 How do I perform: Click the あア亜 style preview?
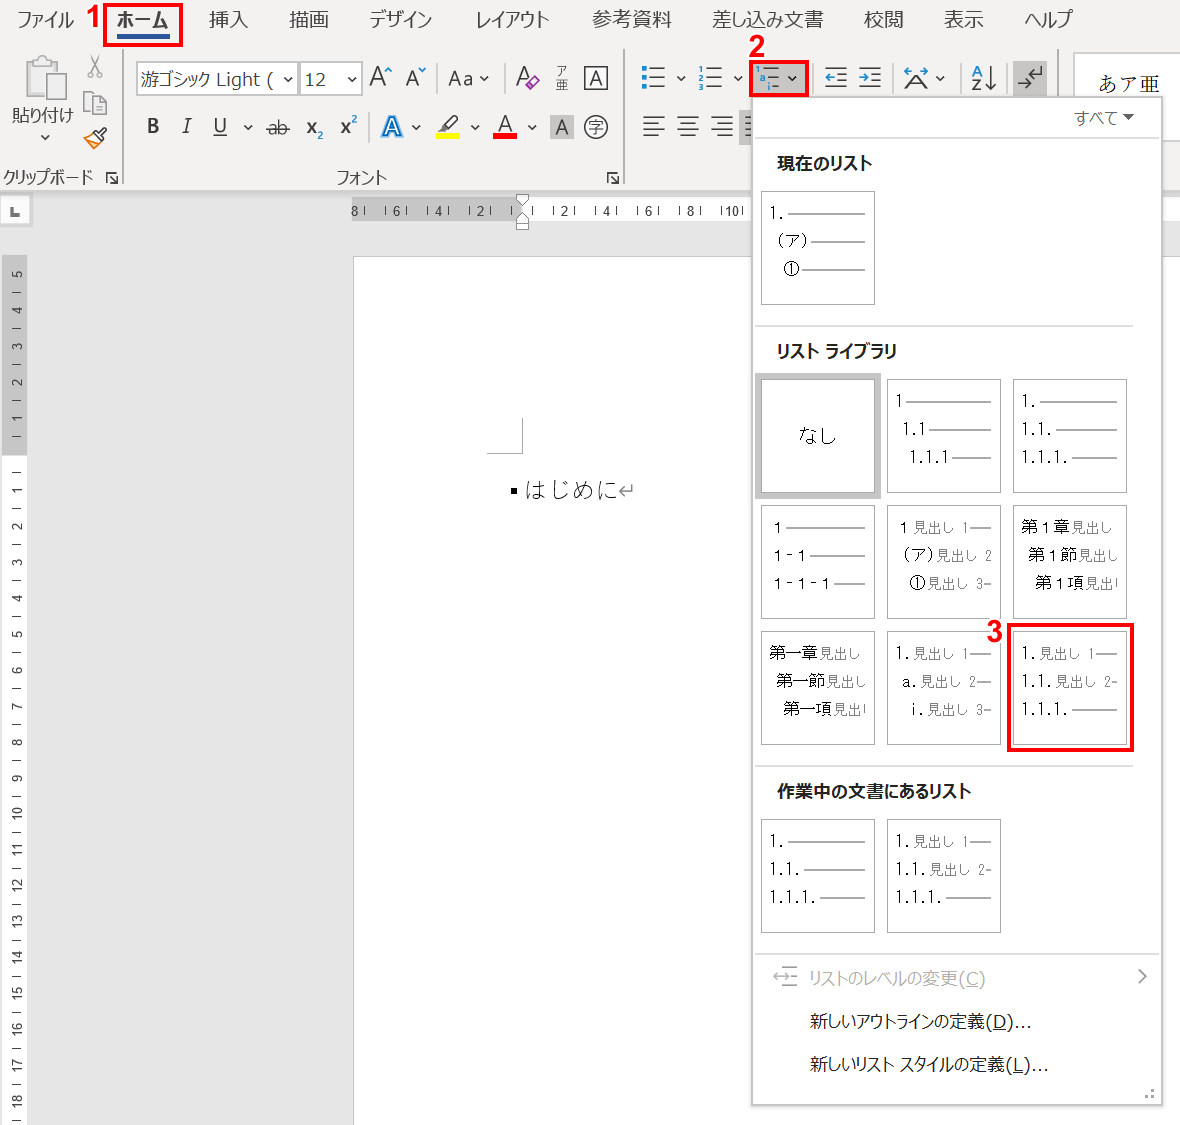pyautogui.click(x=1129, y=83)
